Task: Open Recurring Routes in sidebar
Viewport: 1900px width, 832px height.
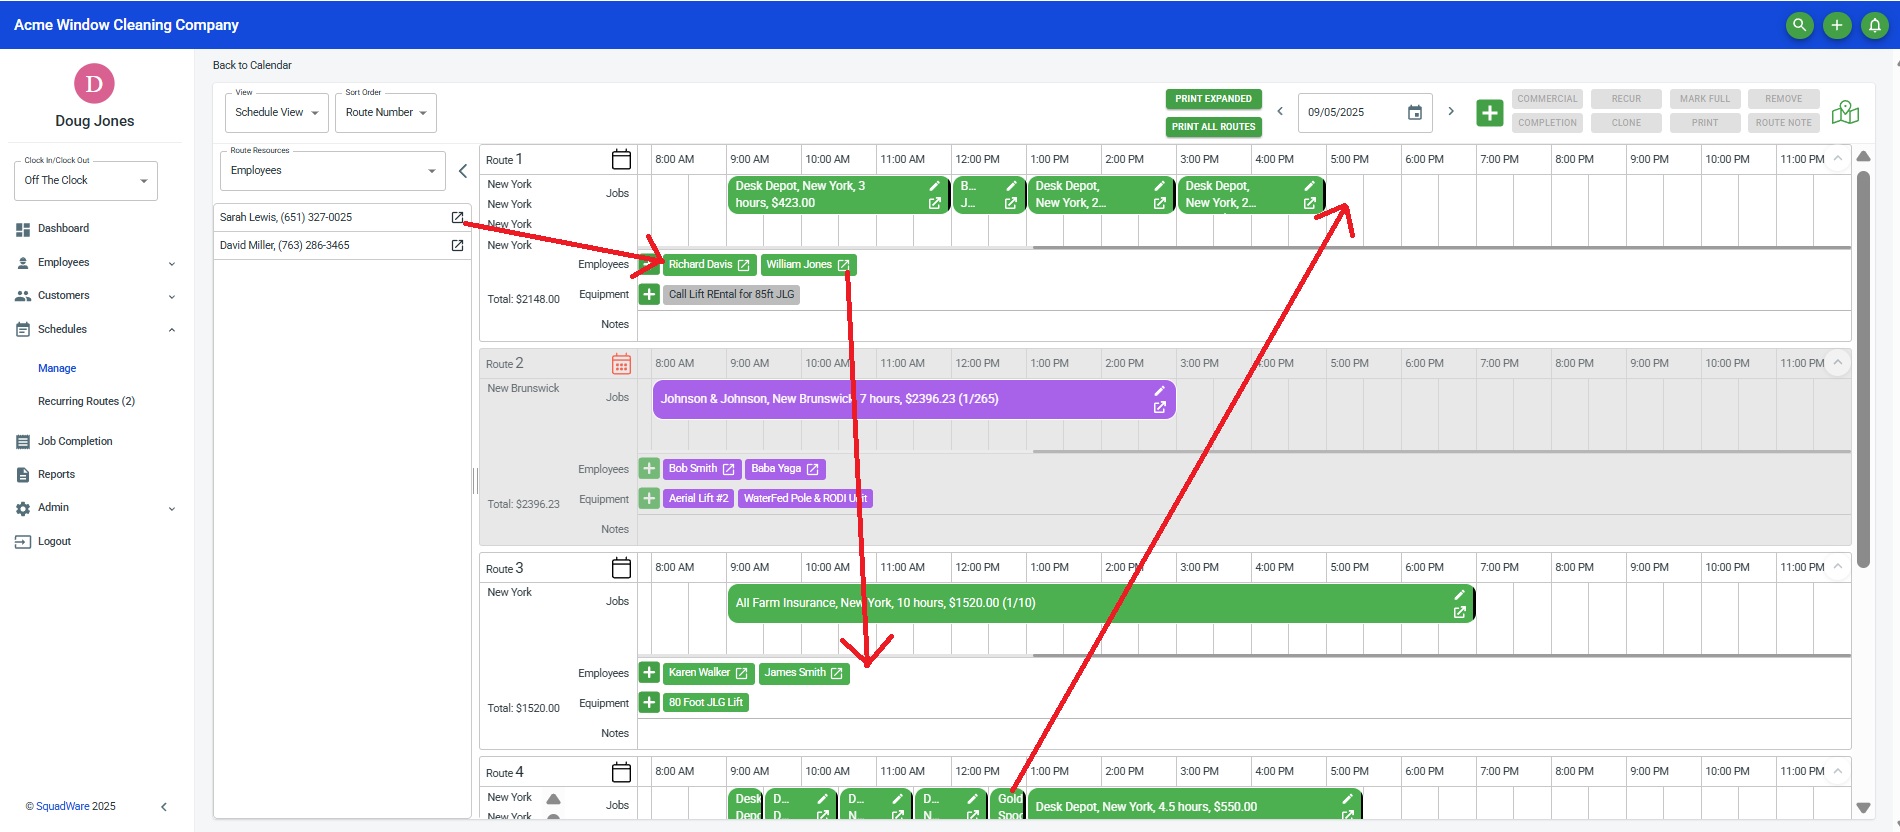Action: tap(86, 401)
